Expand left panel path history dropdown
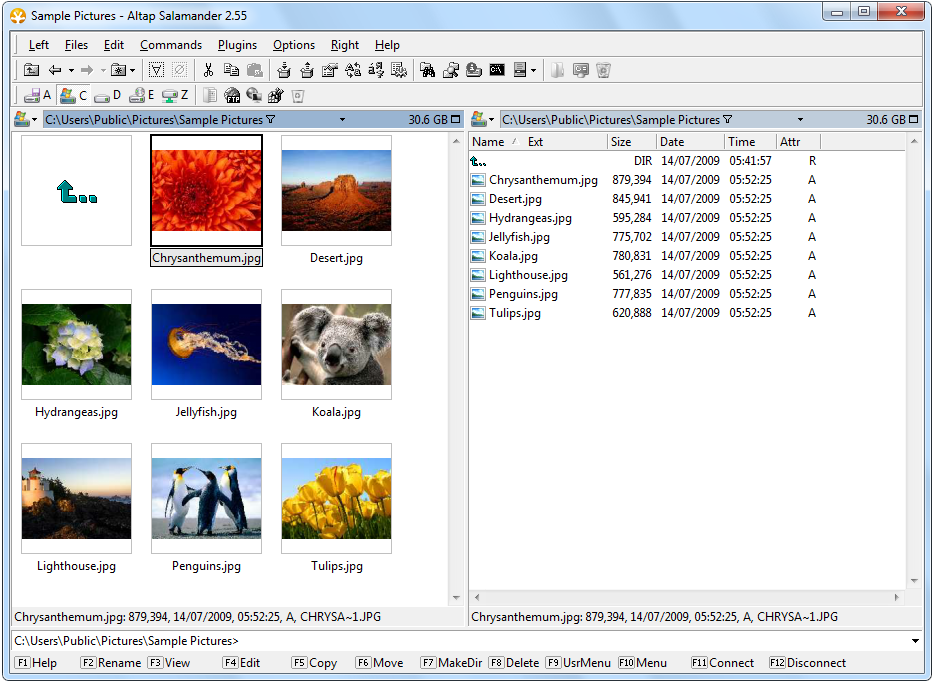Screen dimensions: 934x683 [343, 120]
